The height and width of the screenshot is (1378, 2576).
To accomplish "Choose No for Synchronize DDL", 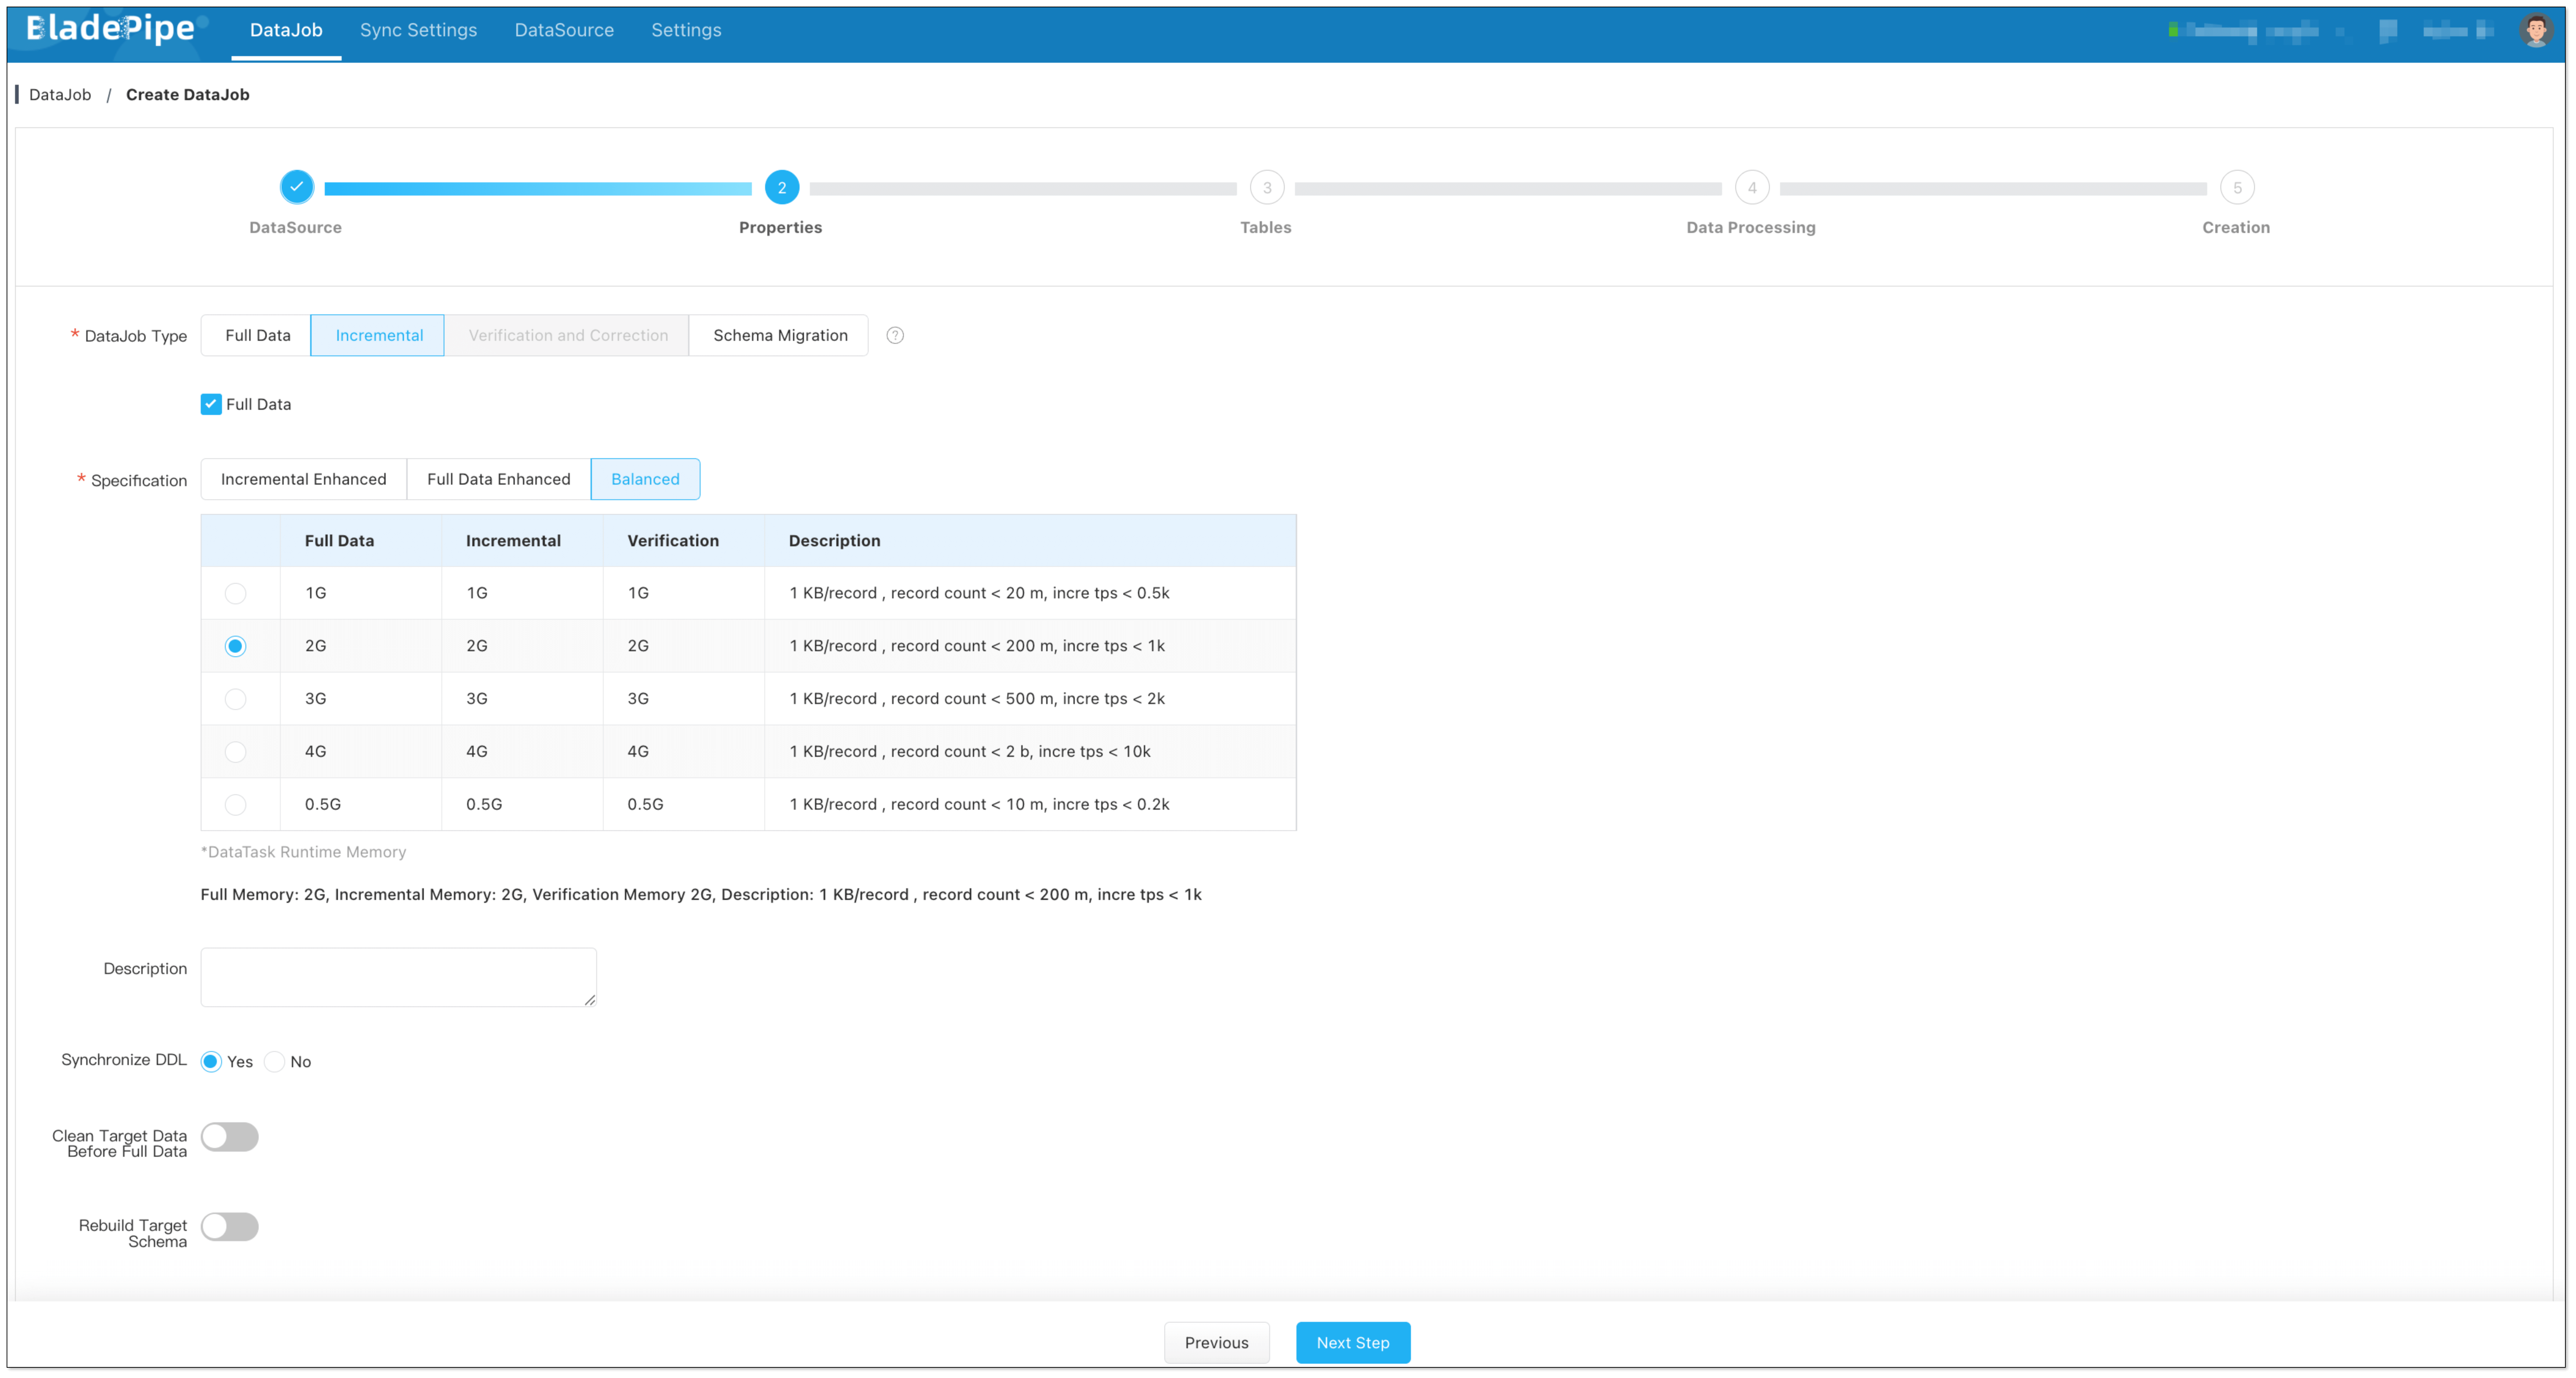I will [275, 1062].
